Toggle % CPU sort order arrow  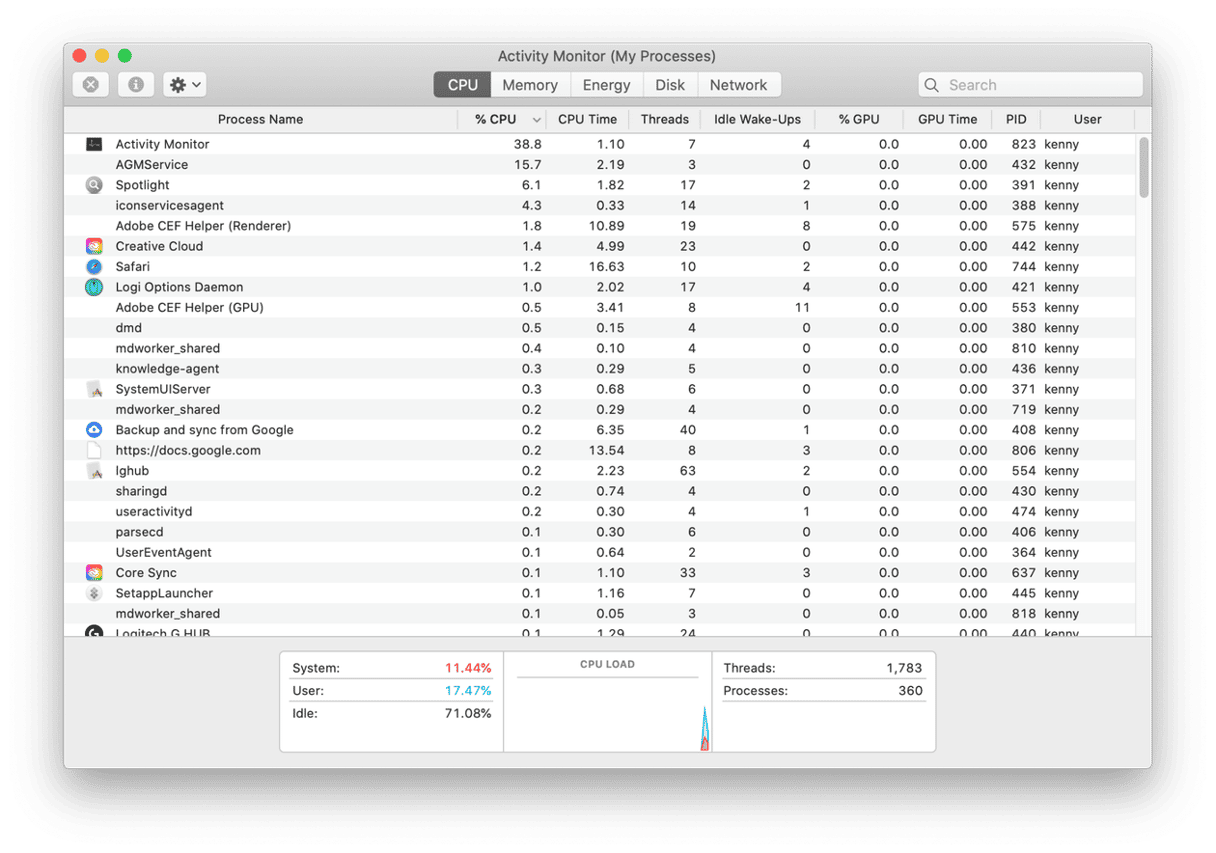pos(537,120)
